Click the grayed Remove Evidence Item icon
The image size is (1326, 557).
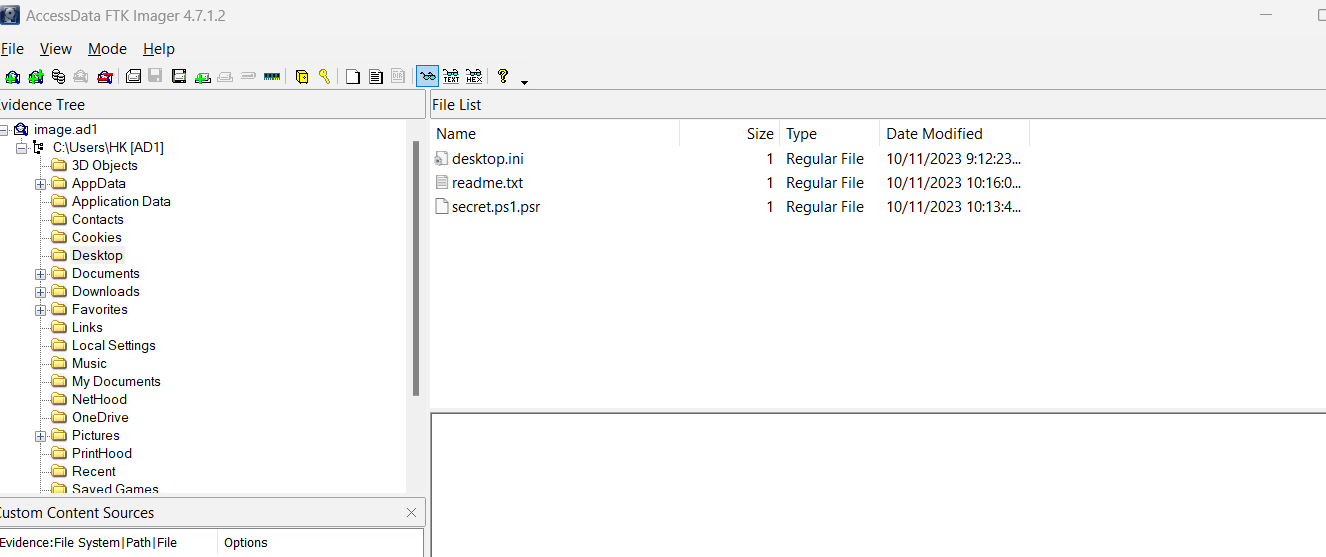[x=81, y=76]
